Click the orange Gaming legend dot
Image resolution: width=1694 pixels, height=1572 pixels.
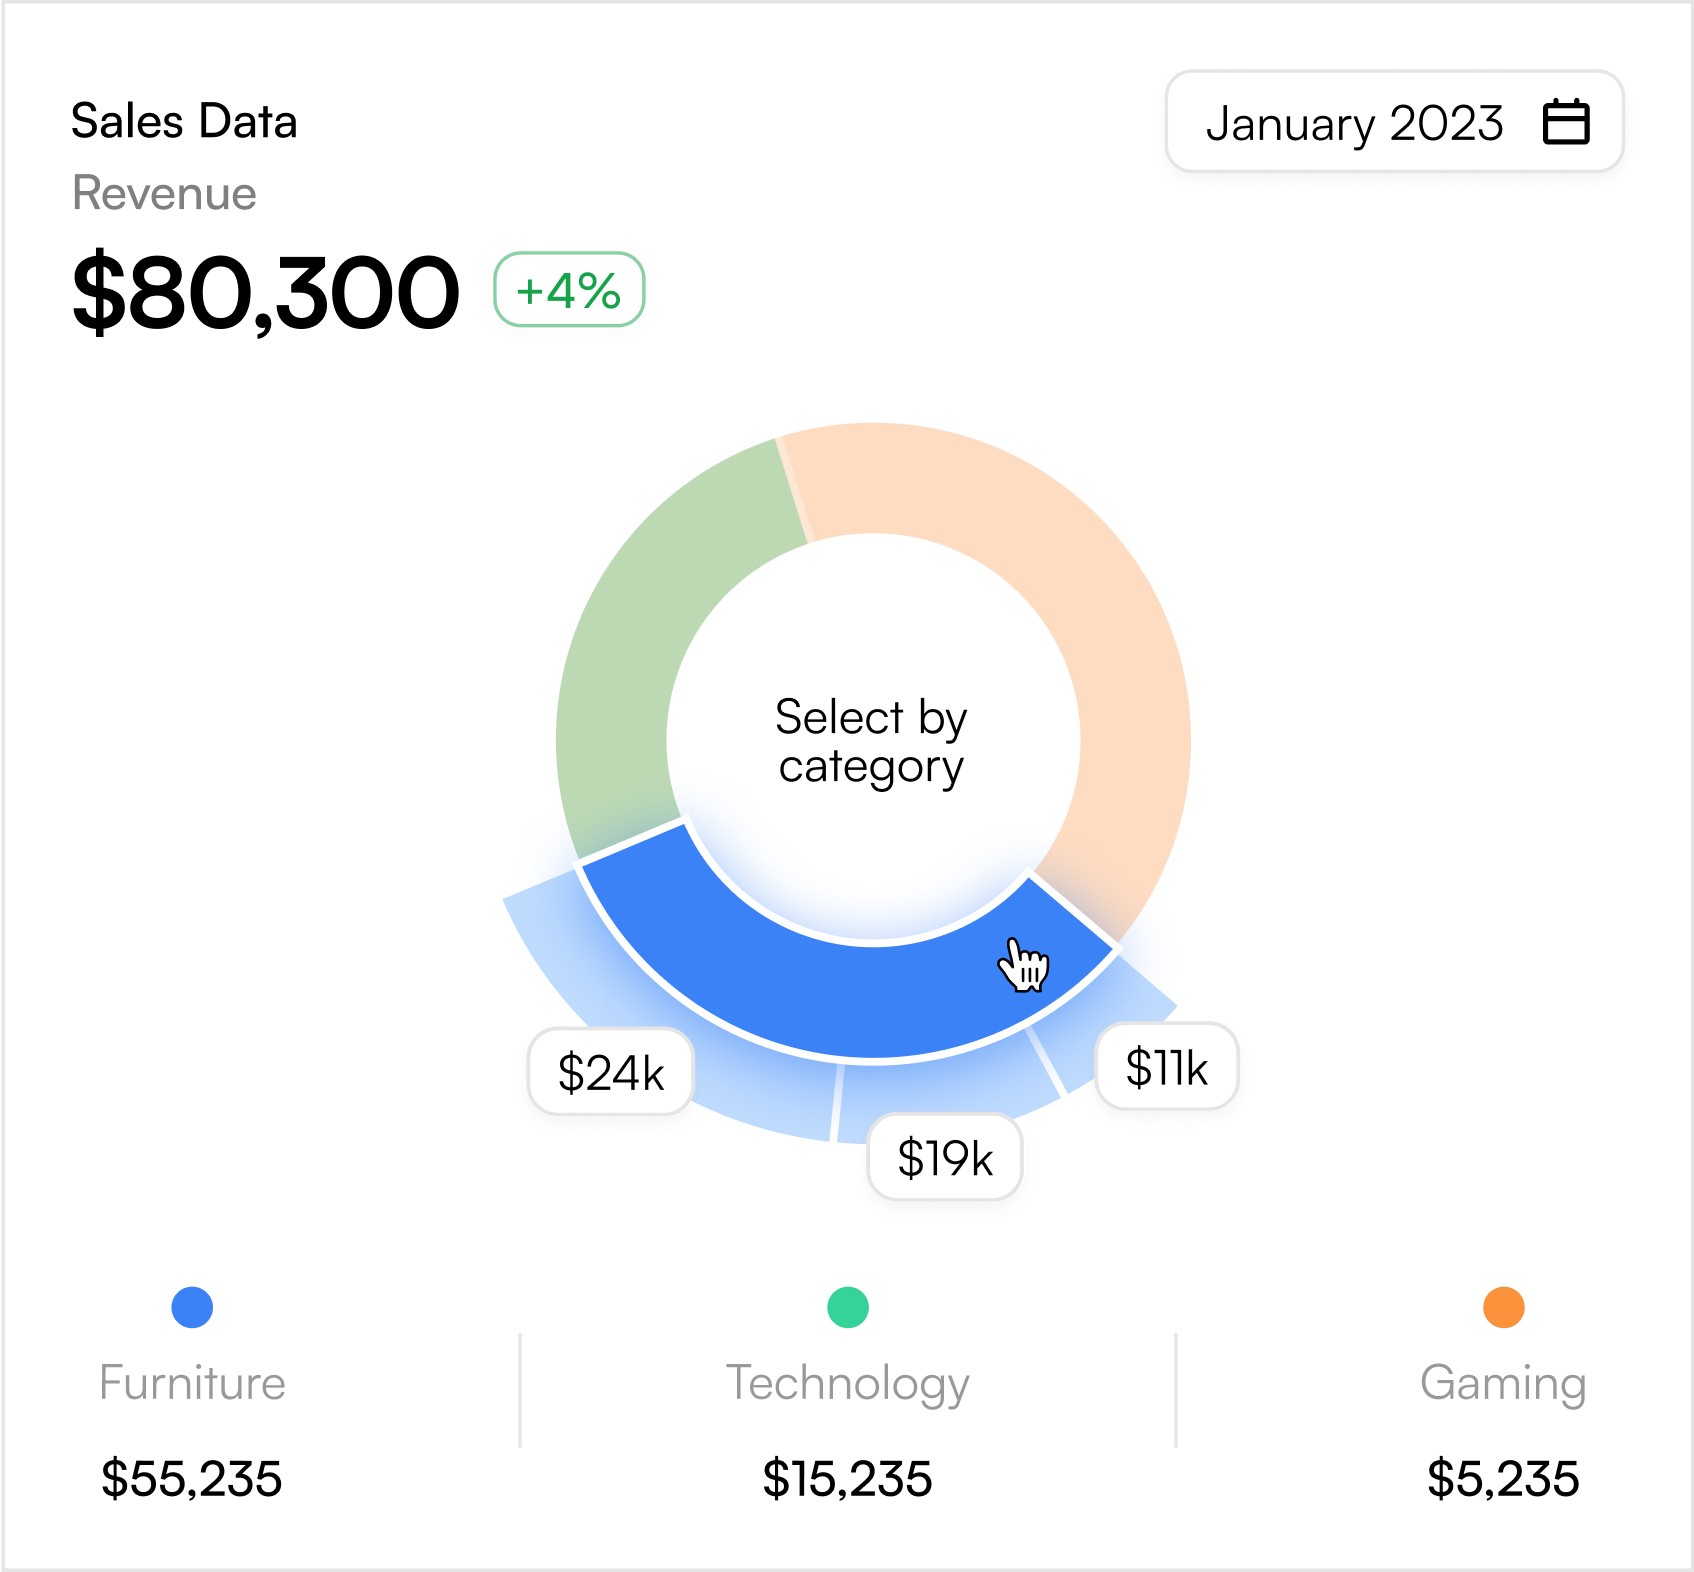point(1503,1307)
